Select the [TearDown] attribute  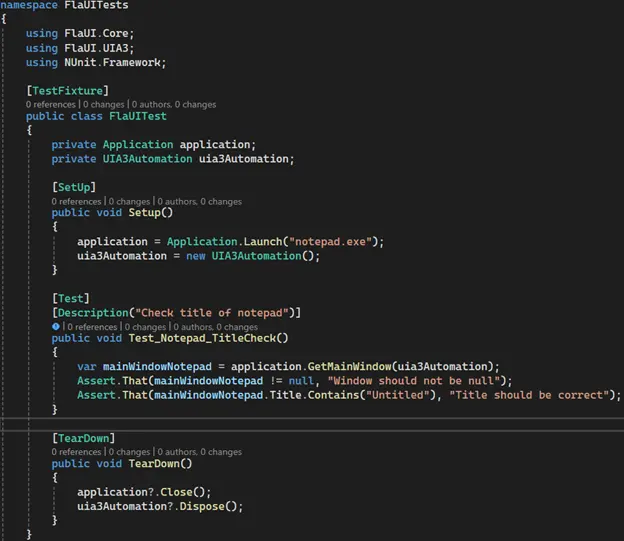coord(83,438)
